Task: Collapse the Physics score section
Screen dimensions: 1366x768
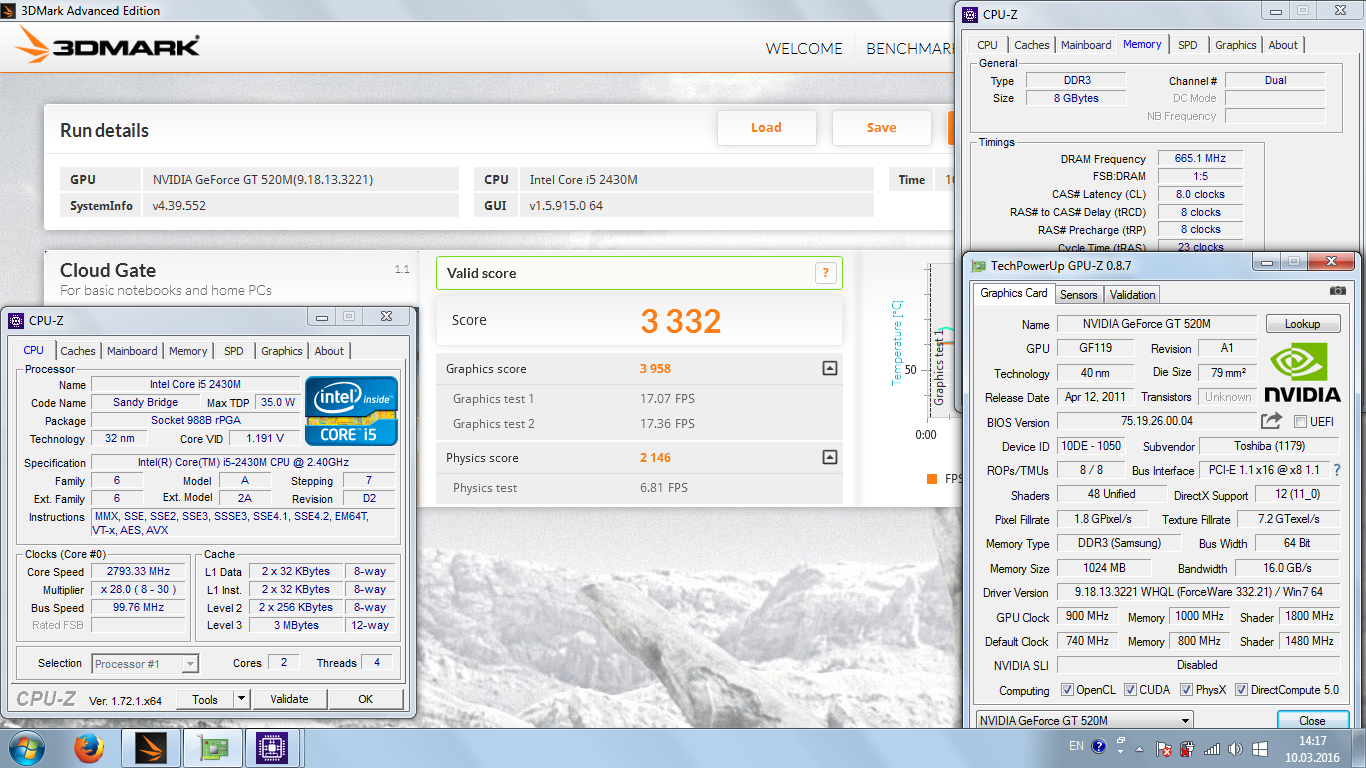Action: (x=829, y=457)
